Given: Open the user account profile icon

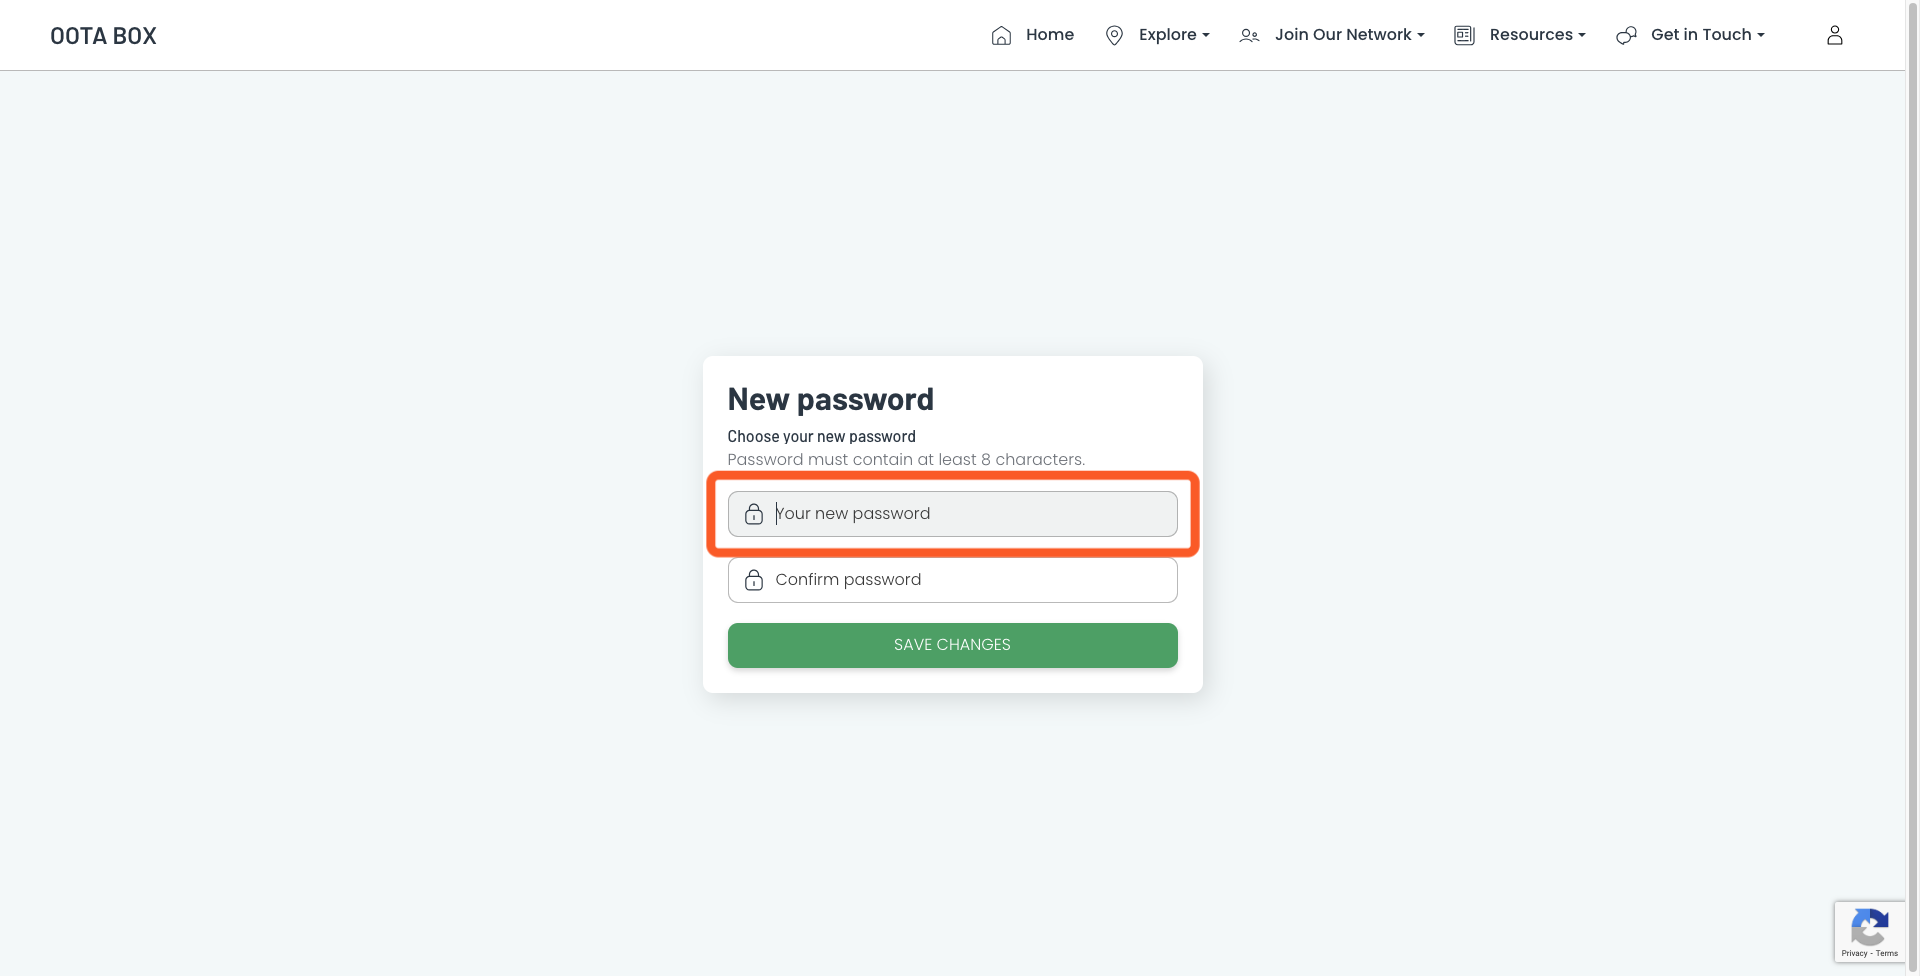Looking at the screenshot, I should pos(1835,35).
